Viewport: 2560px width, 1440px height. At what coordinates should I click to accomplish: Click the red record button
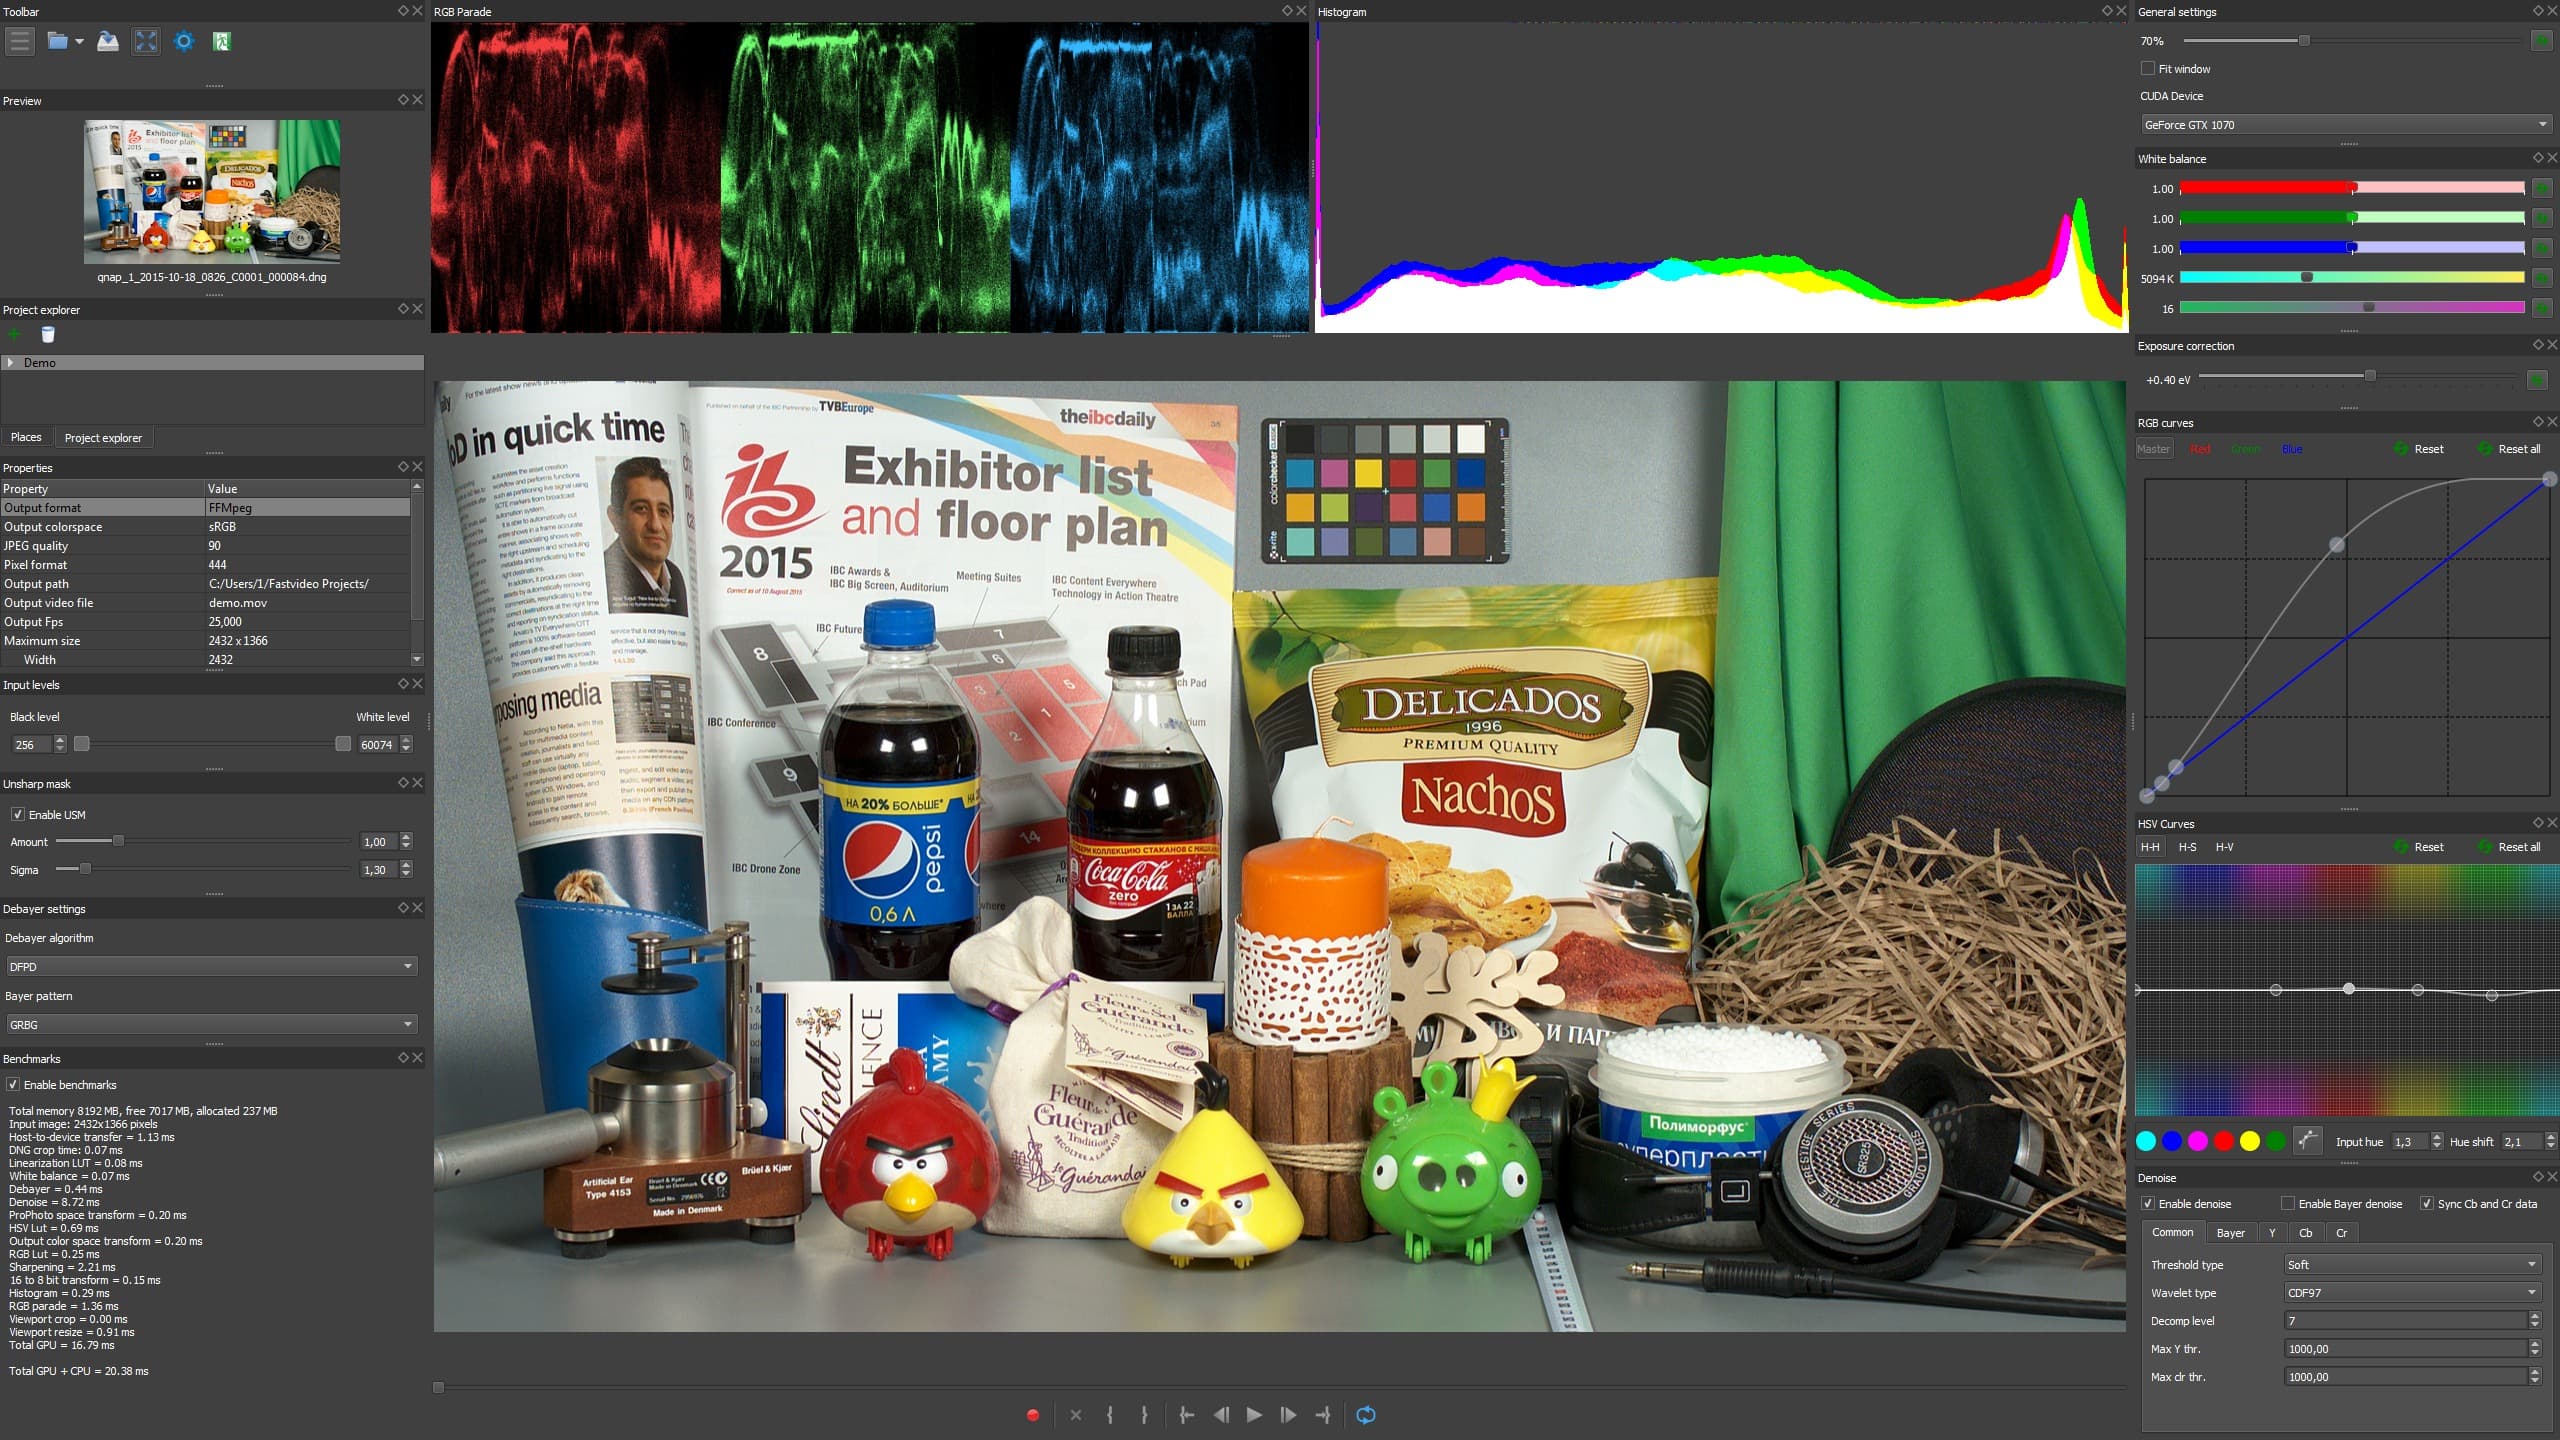point(1033,1415)
